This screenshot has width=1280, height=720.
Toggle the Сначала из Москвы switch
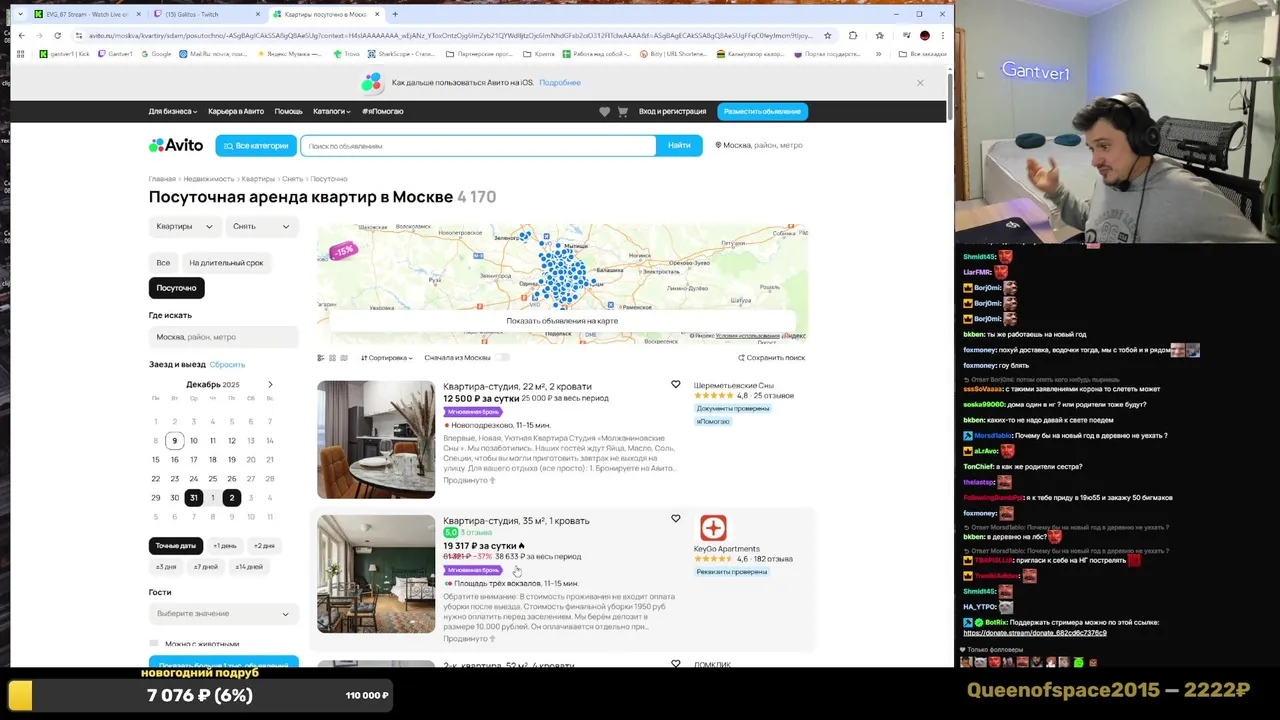501,357
